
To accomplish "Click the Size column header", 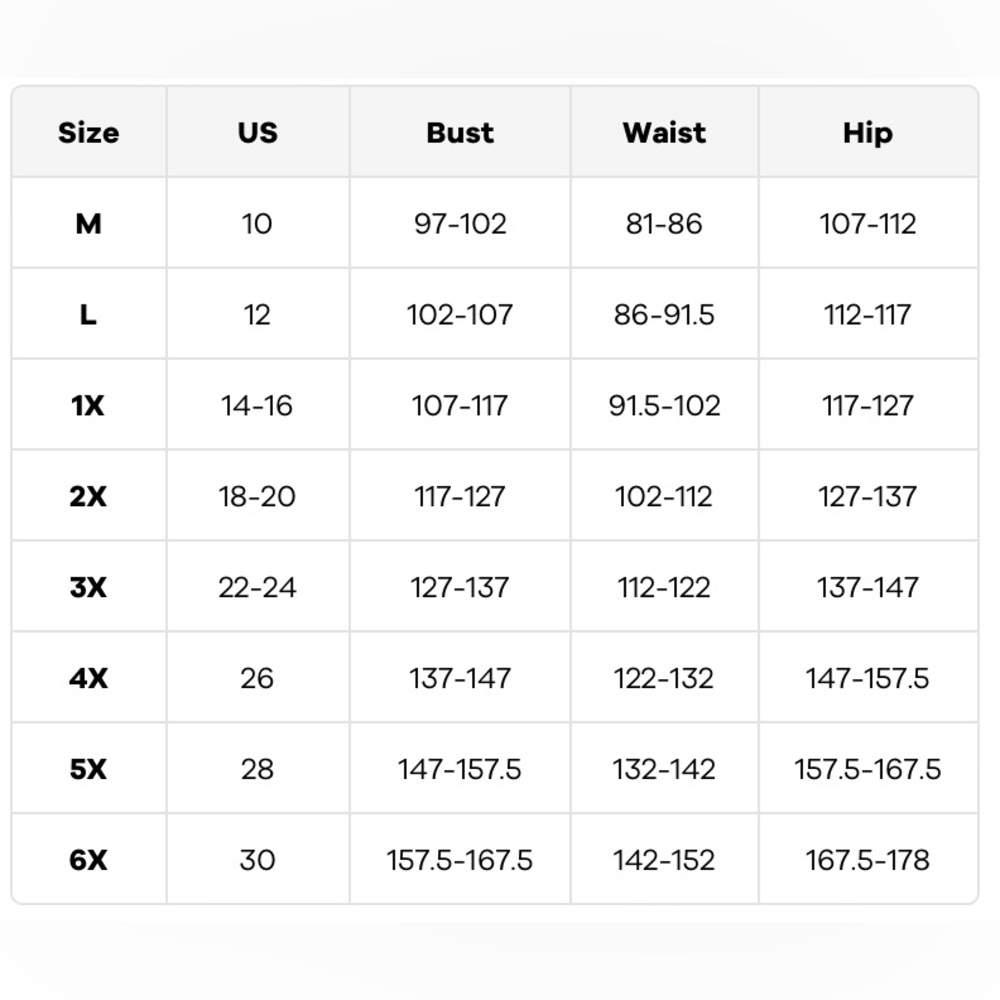I will tap(89, 133).
